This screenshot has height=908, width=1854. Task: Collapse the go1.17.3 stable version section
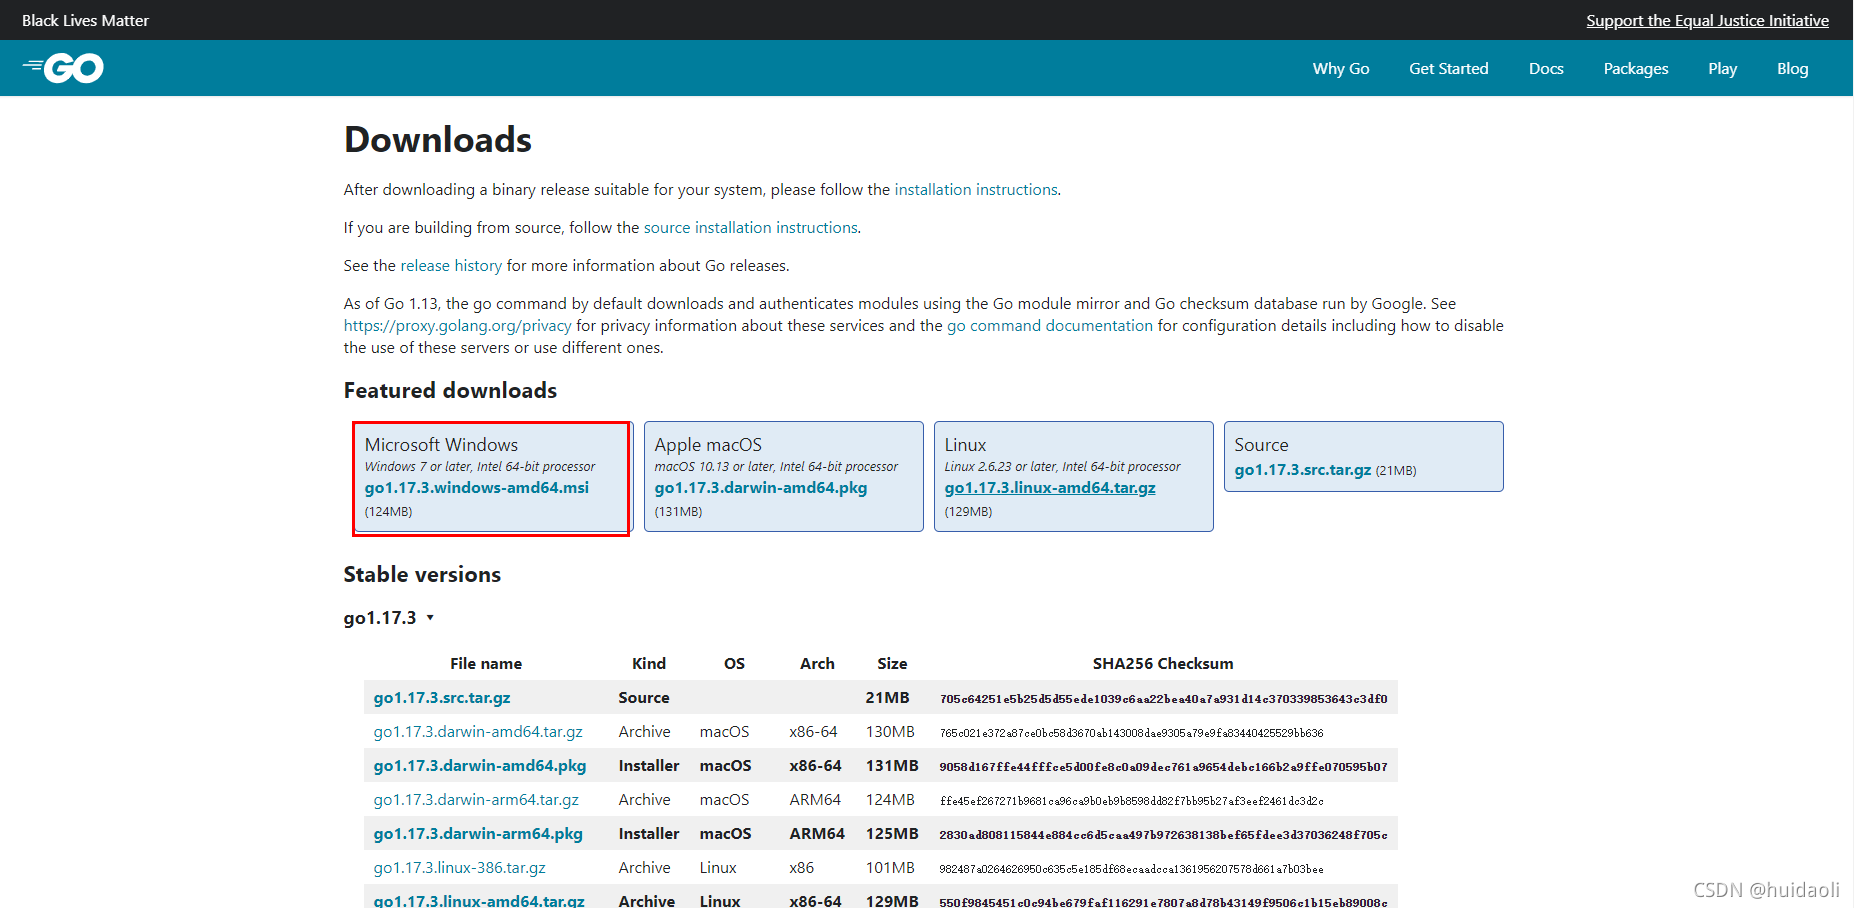click(430, 617)
